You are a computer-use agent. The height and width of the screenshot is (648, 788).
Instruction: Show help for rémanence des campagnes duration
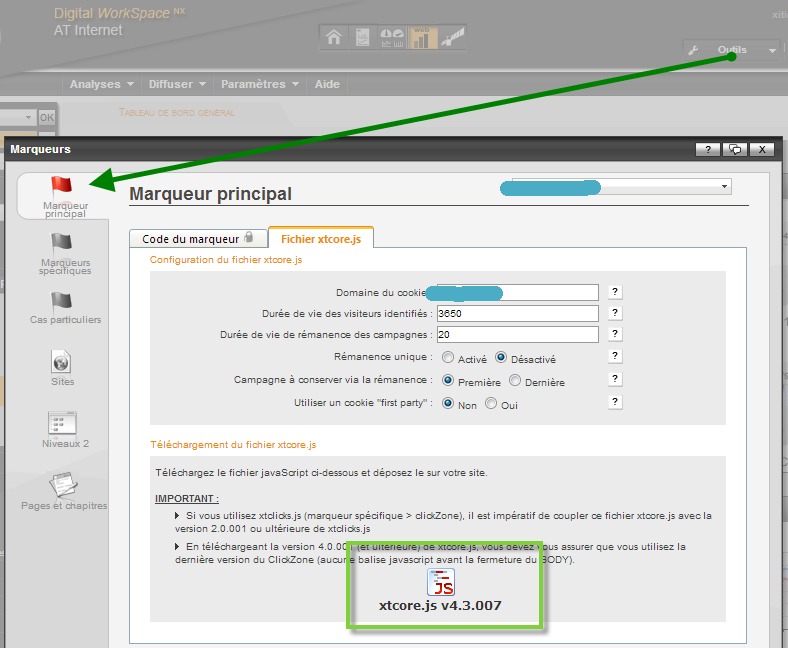[x=615, y=334]
